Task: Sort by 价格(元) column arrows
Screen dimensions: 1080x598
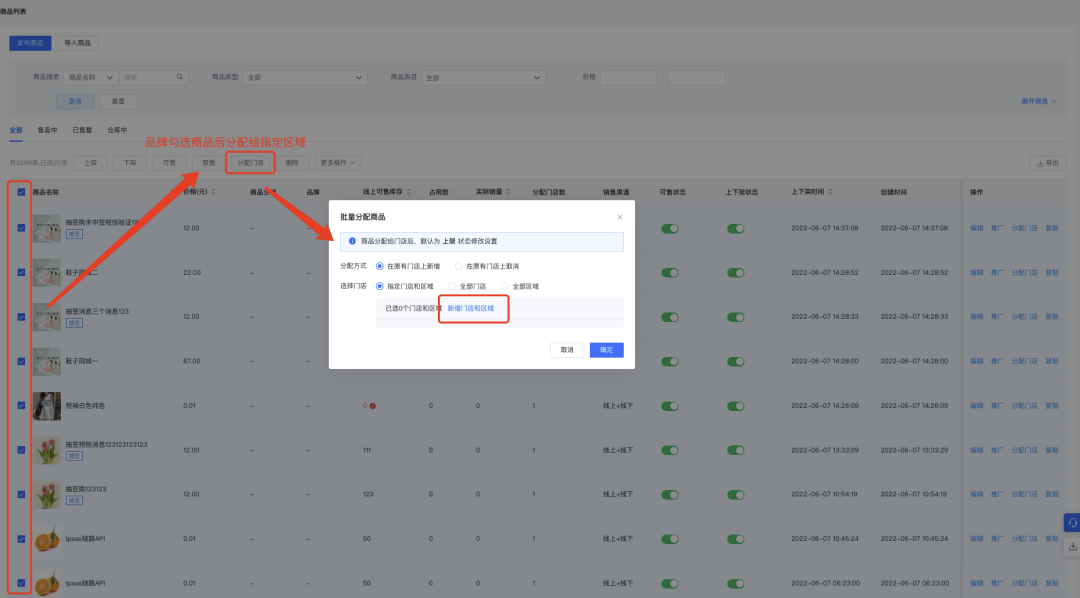Action: [214, 192]
